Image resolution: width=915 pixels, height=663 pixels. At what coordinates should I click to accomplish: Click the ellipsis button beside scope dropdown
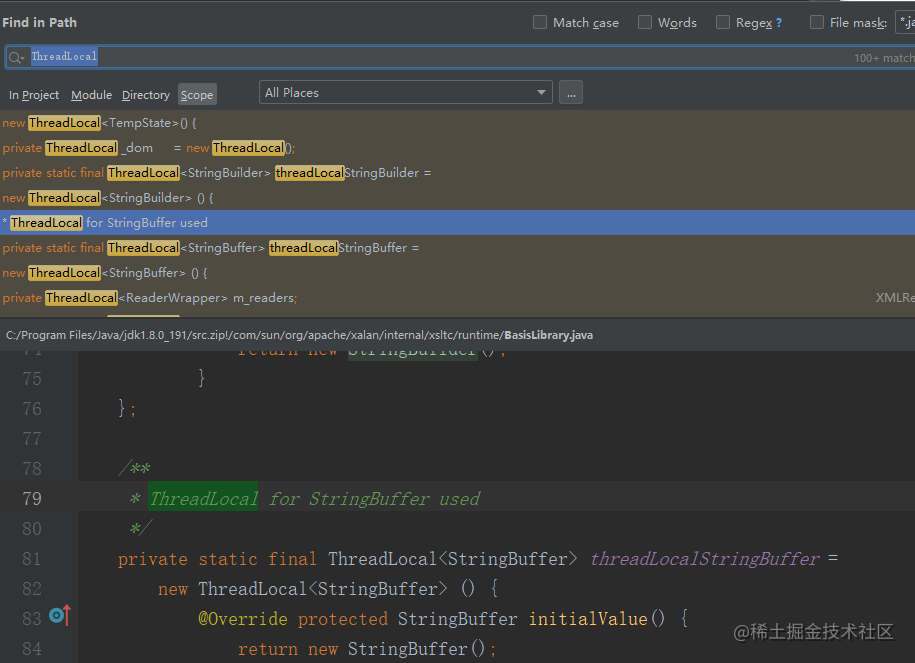click(x=571, y=93)
